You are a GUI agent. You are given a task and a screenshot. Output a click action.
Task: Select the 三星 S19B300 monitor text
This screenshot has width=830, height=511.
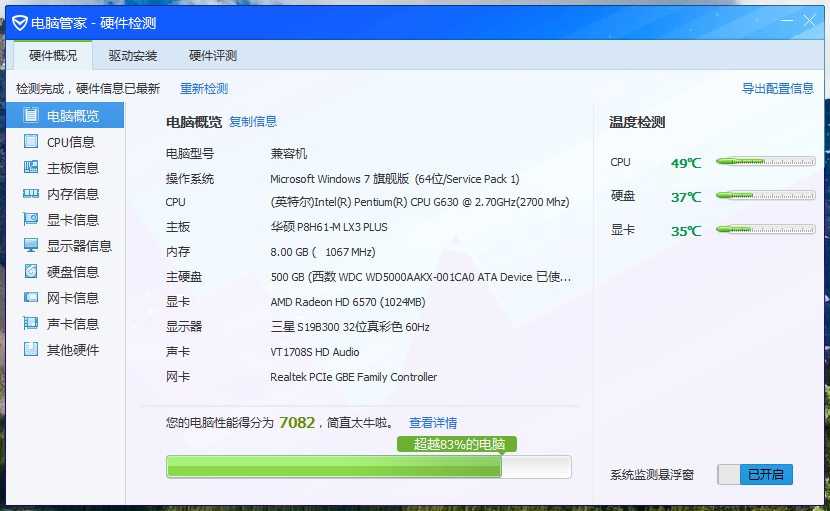click(350, 327)
